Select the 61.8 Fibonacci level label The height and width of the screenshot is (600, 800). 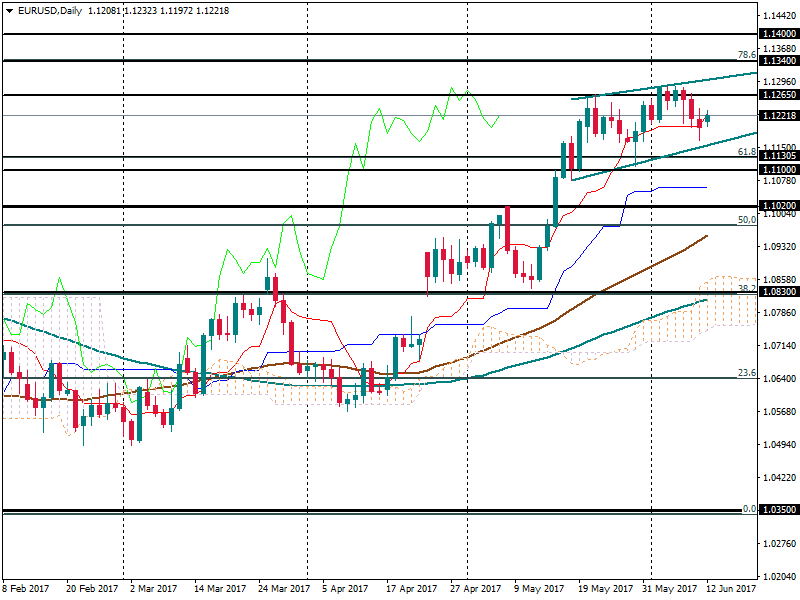click(745, 152)
